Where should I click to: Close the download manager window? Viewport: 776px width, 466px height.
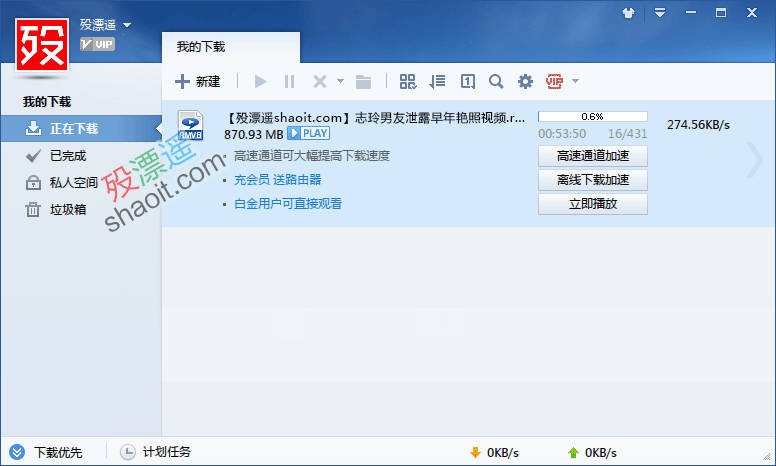tap(752, 13)
